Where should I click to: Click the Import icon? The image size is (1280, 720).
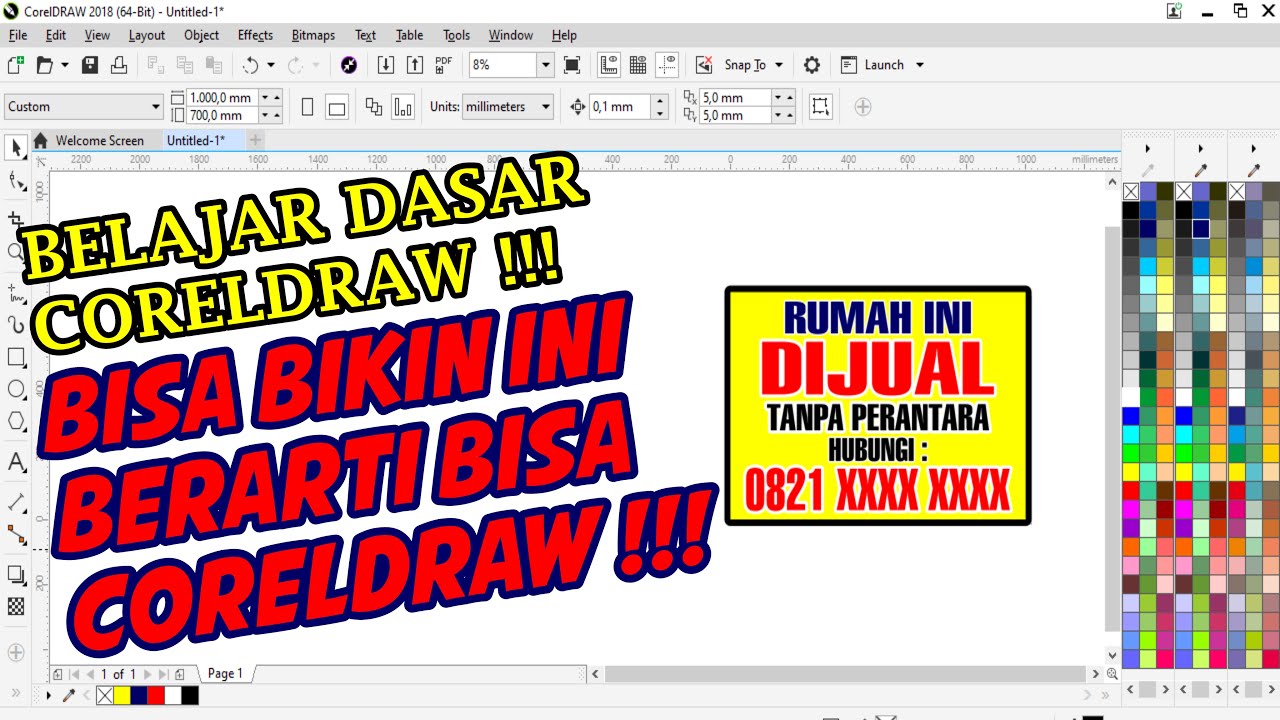click(x=386, y=65)
